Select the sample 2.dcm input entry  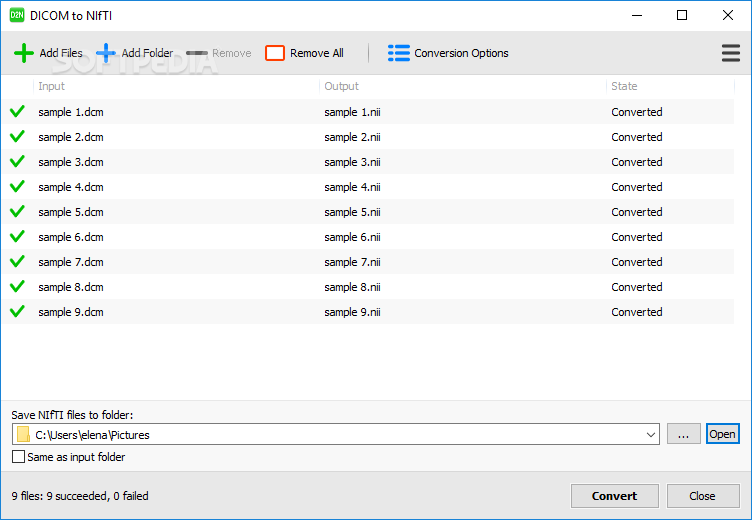(71, 137)
